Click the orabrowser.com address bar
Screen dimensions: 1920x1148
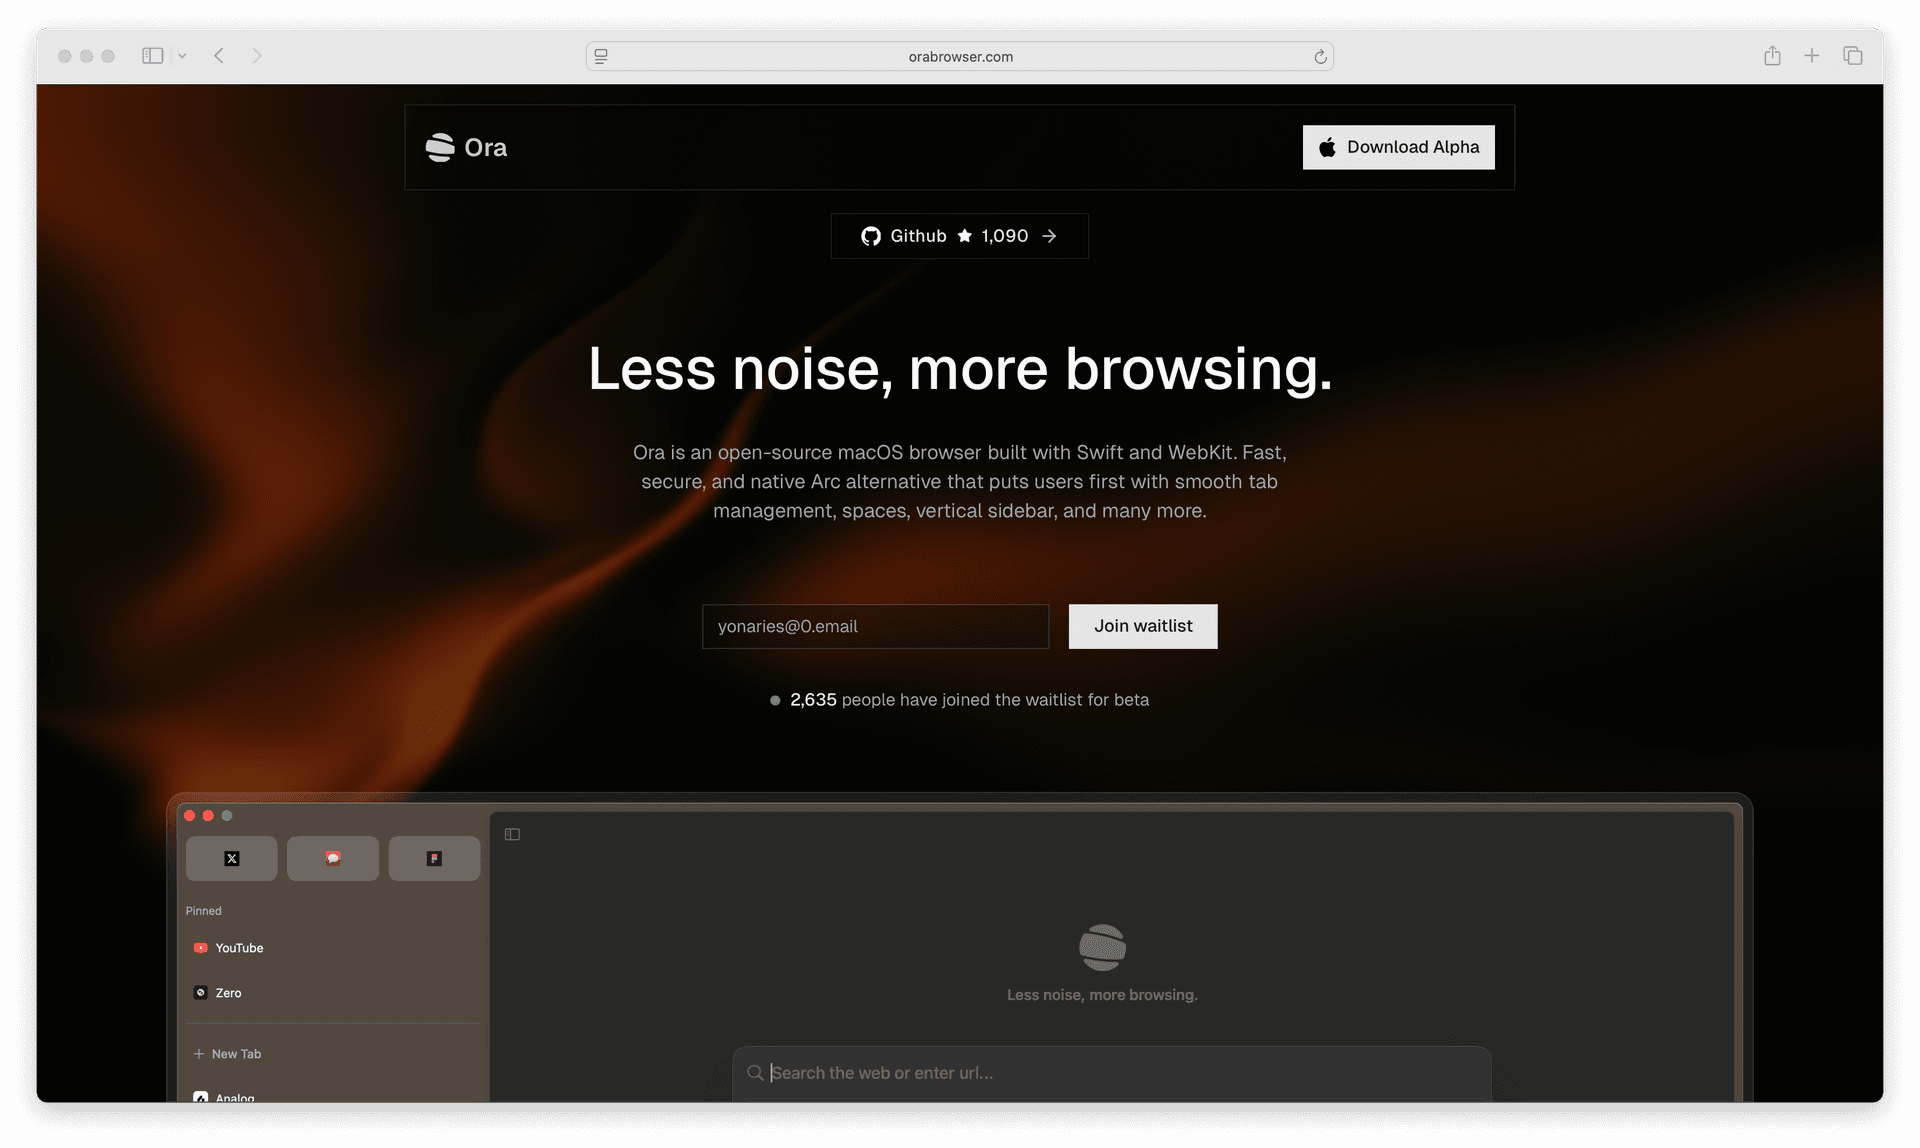point(960,57)
